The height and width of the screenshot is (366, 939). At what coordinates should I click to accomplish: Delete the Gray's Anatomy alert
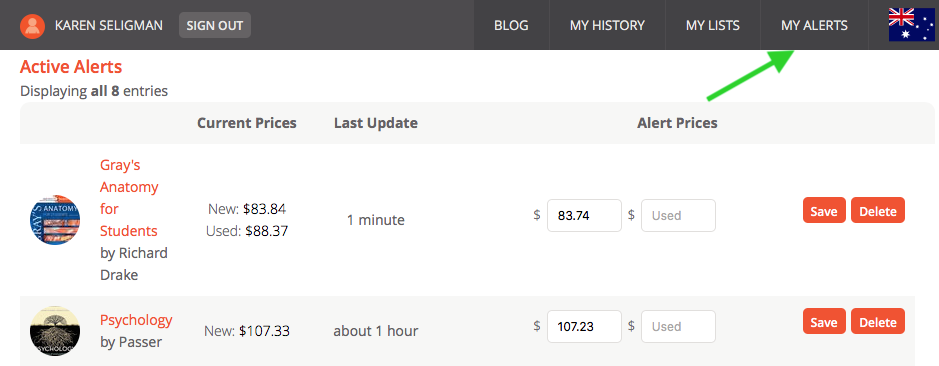tap(878, 210)
